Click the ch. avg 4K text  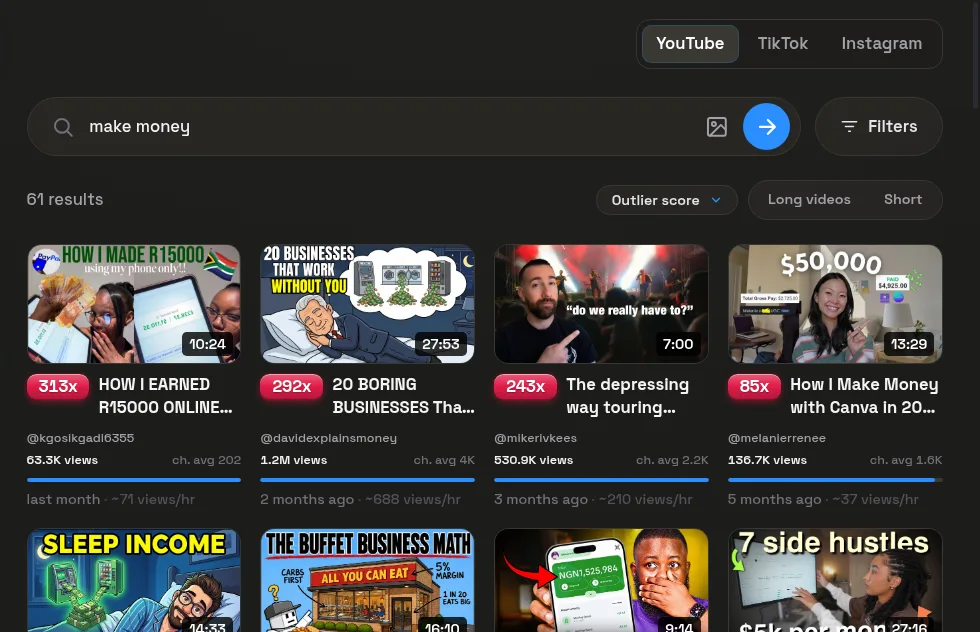click(444, 460)
